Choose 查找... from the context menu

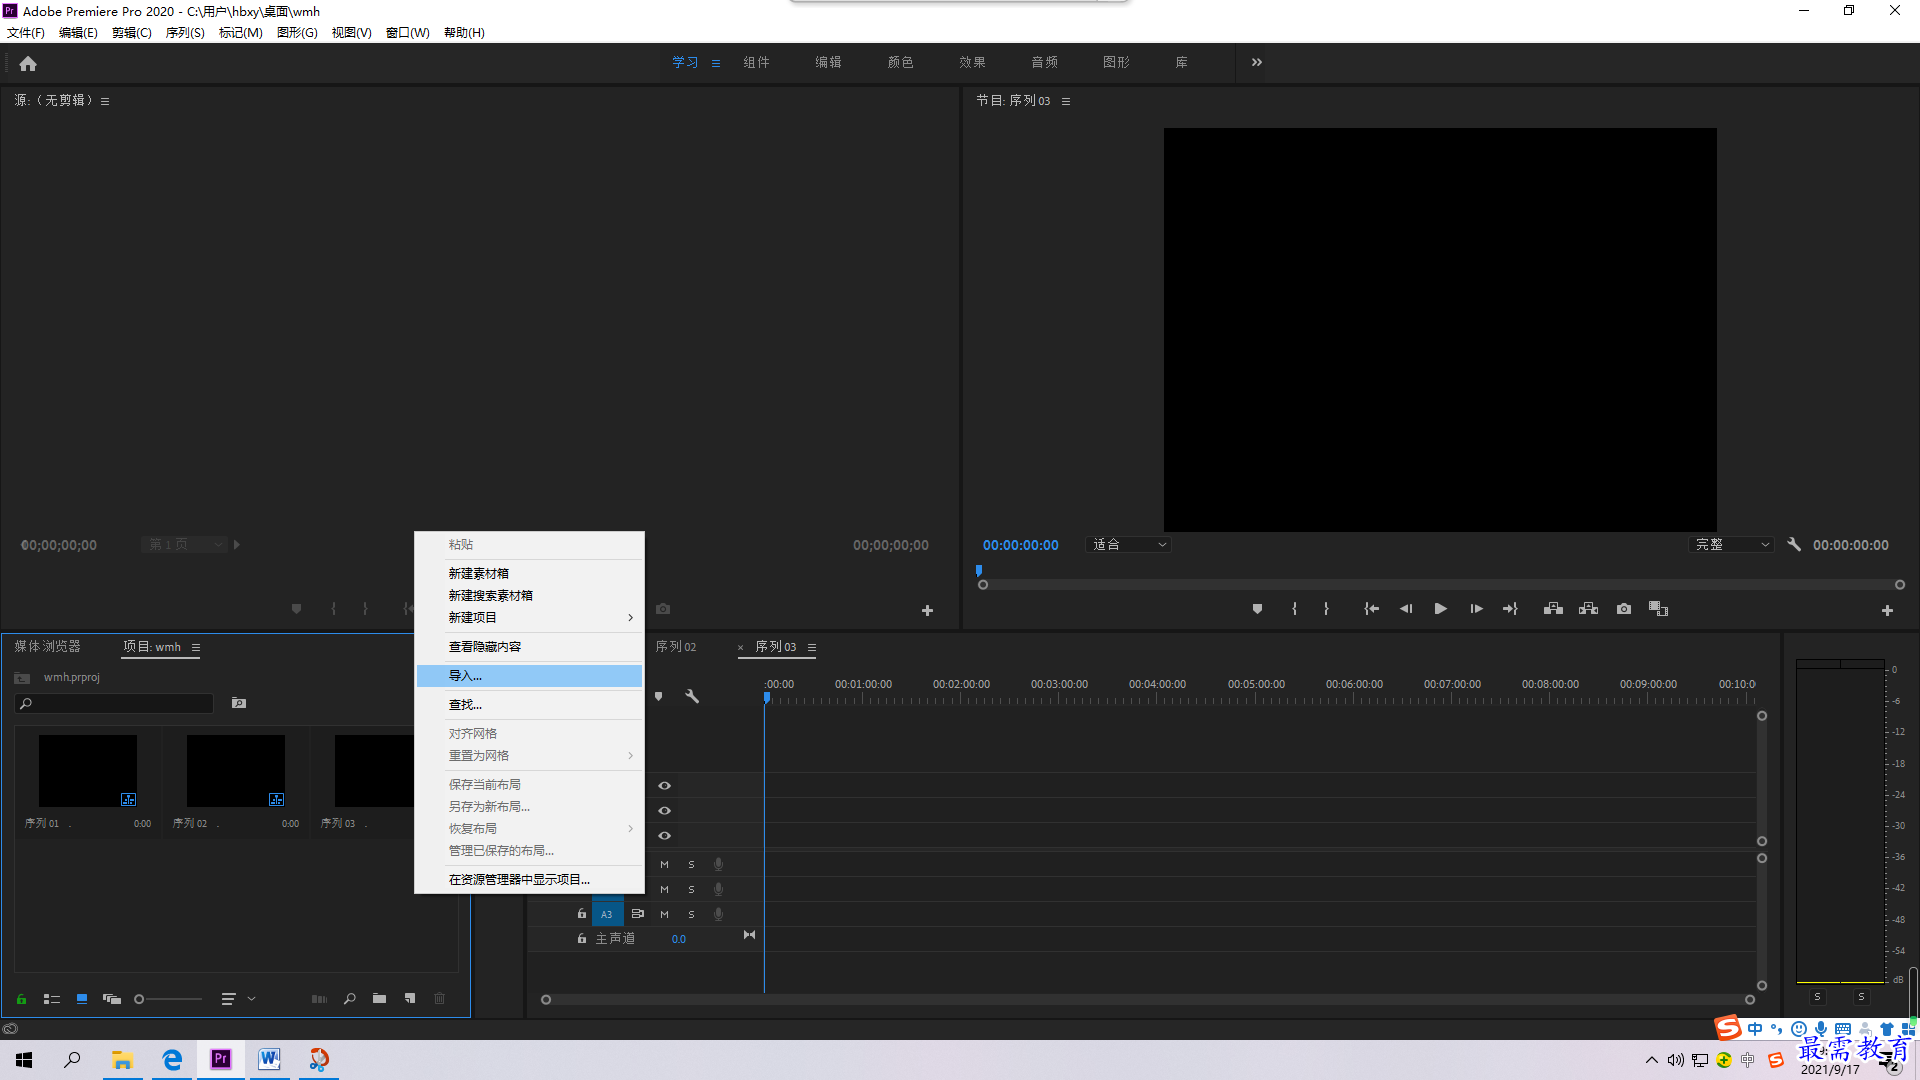pos(530,705)
